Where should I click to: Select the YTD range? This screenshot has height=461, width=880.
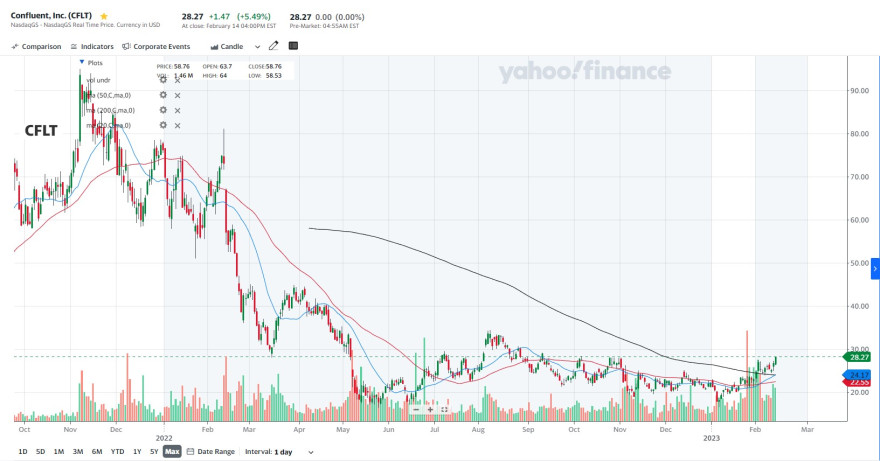[x=117, y=451]
